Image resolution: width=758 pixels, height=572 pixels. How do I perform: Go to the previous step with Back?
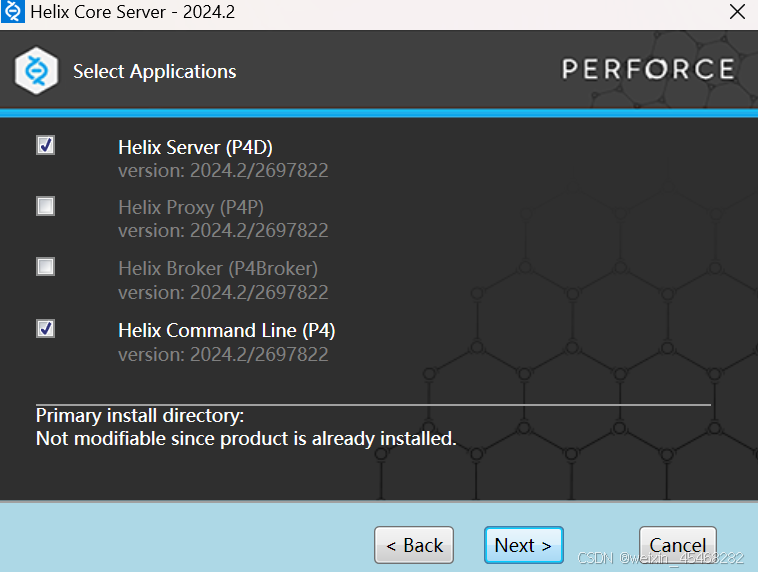[x=414, y=545]
